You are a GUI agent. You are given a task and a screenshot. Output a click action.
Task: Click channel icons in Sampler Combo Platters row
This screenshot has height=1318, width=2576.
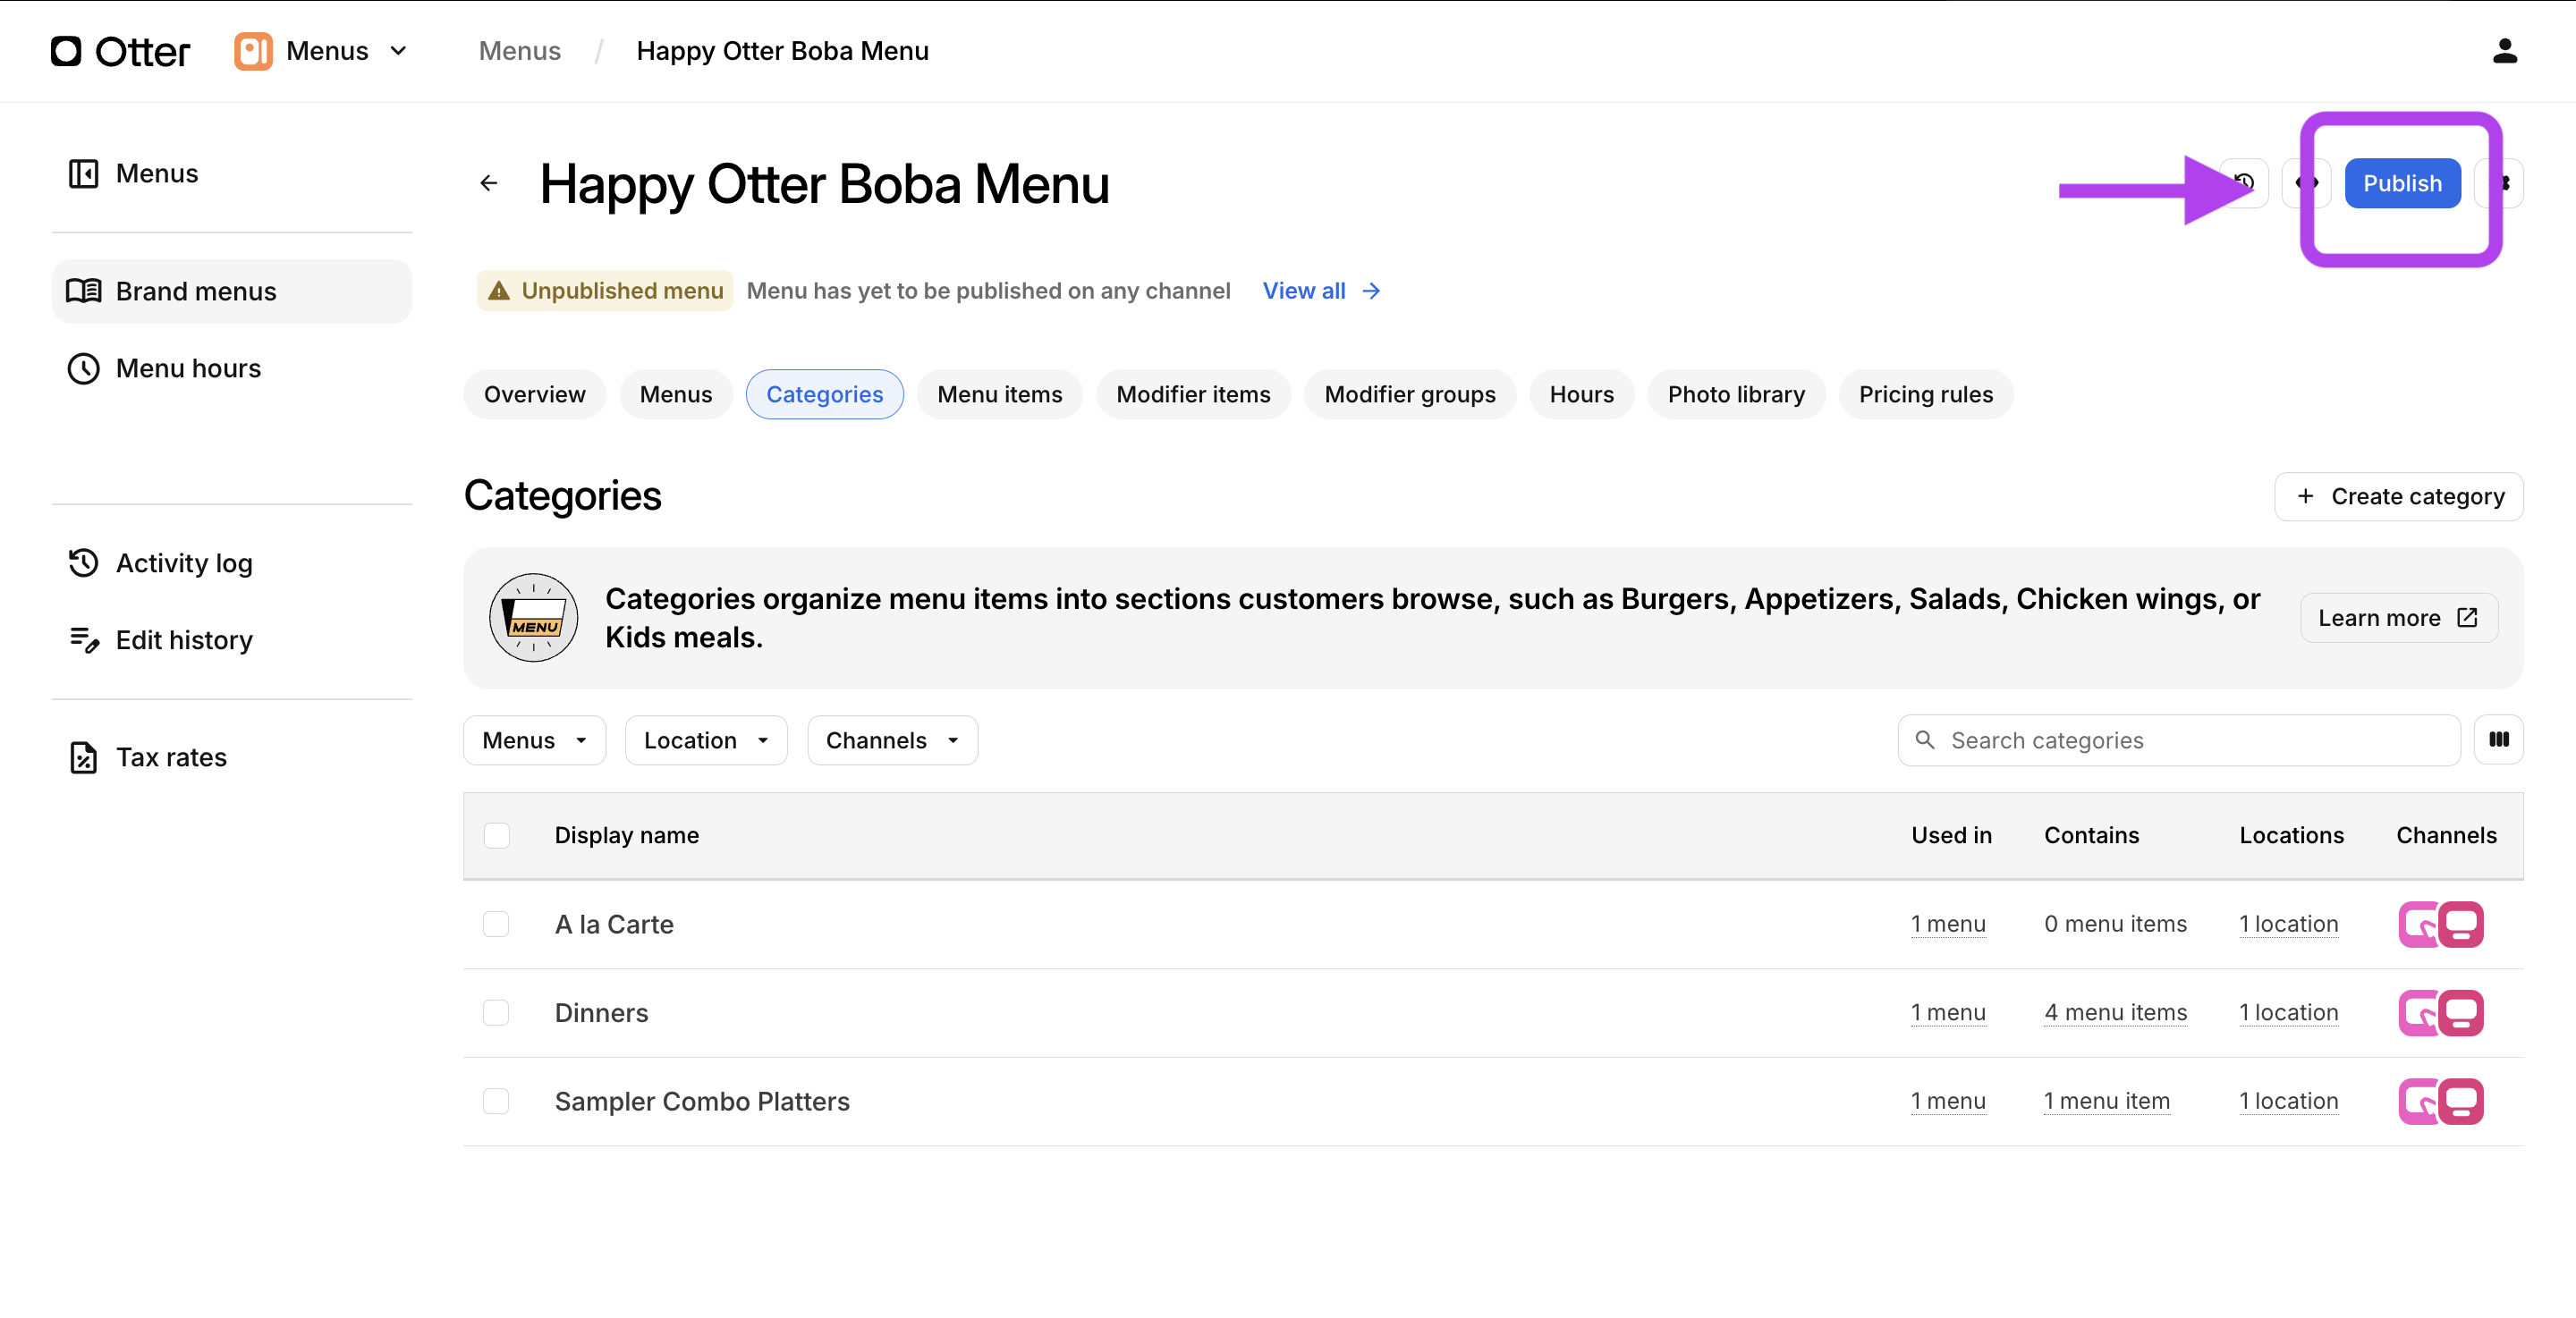(2440, 1101)
